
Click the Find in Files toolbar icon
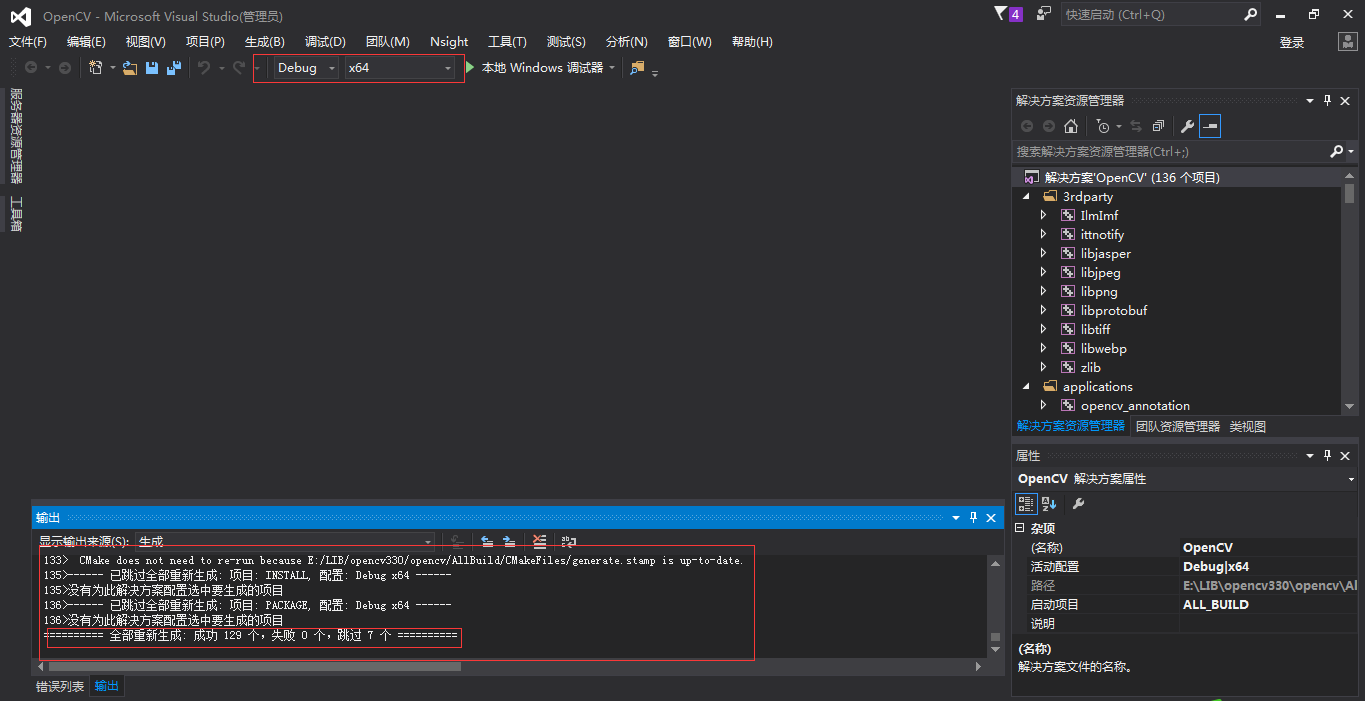637,68
